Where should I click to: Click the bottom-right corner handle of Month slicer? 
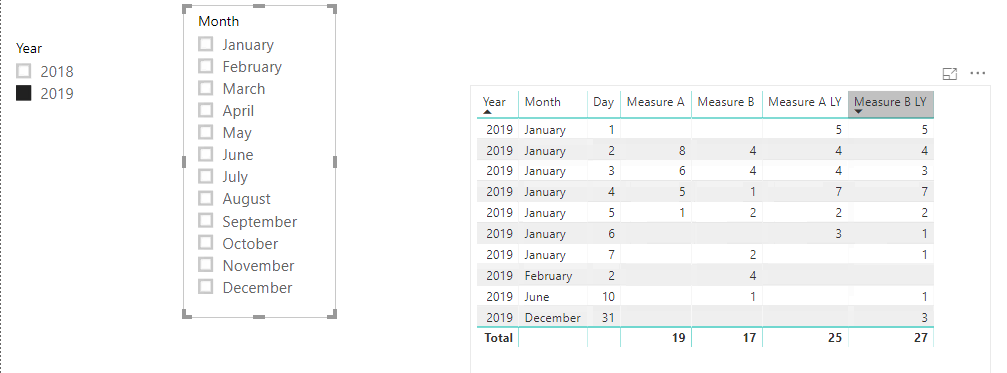(333, 314)
